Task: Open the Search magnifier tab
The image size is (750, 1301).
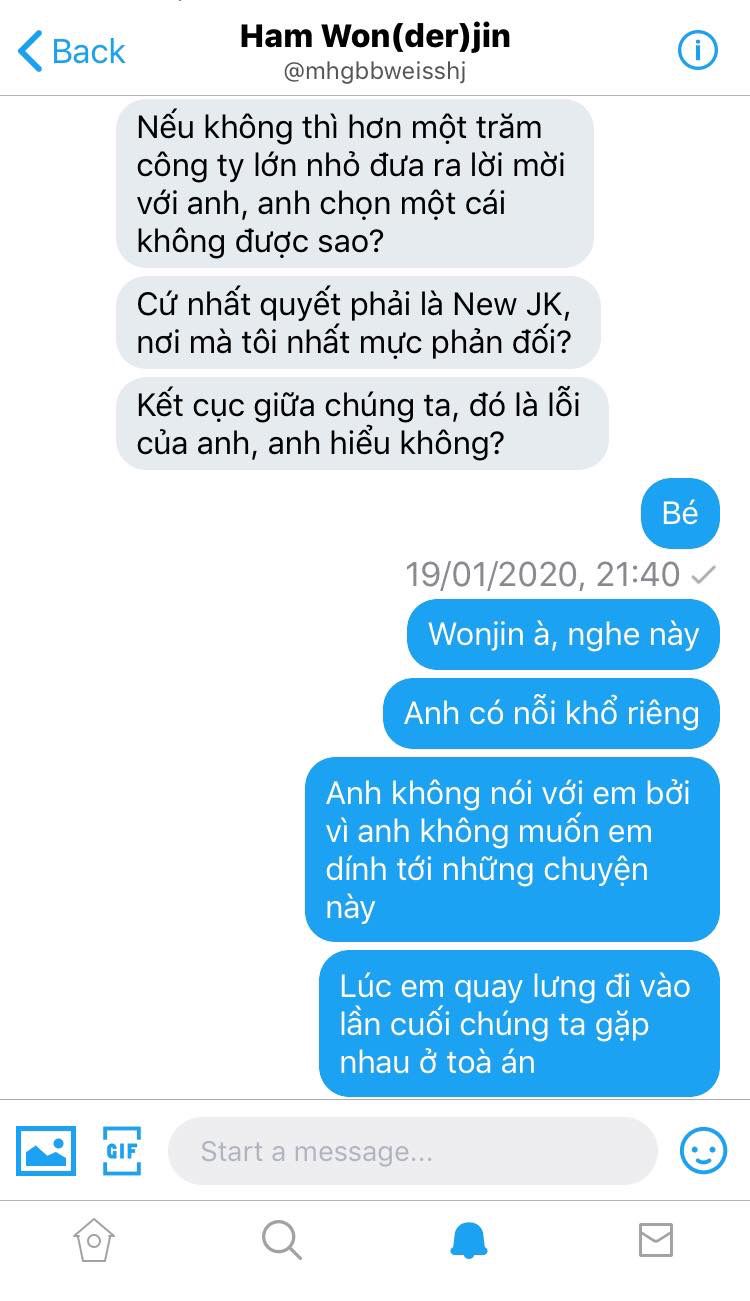Action: [281, 1240]
